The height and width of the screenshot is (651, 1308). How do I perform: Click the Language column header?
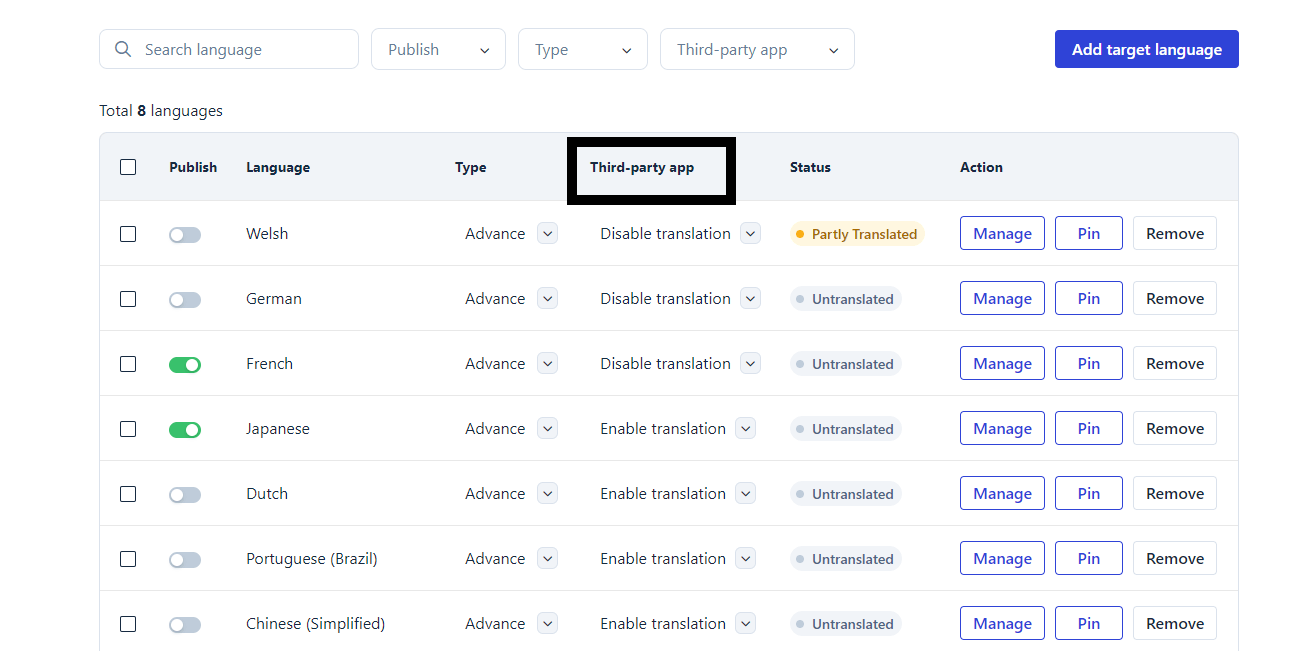point(278,167)
